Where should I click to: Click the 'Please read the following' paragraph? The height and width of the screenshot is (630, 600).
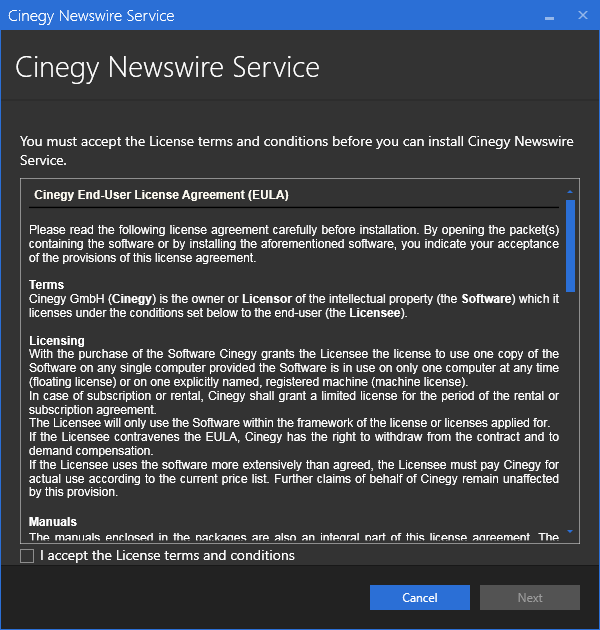coord(294,243)
